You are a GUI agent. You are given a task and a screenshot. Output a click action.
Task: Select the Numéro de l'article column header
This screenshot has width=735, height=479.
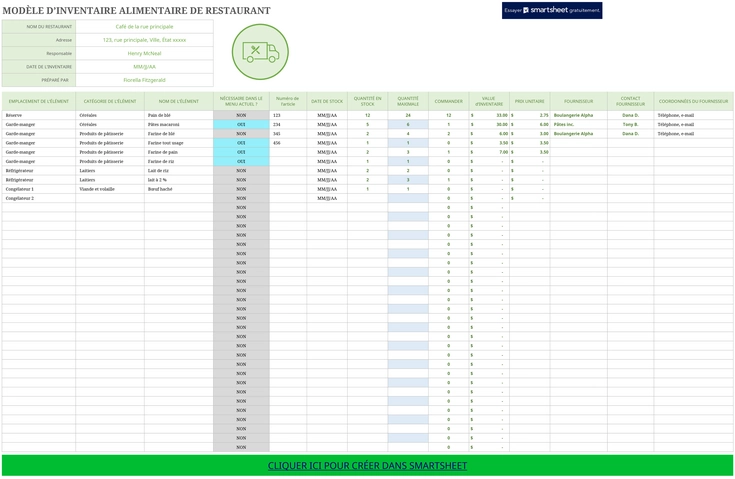(288, 101)
